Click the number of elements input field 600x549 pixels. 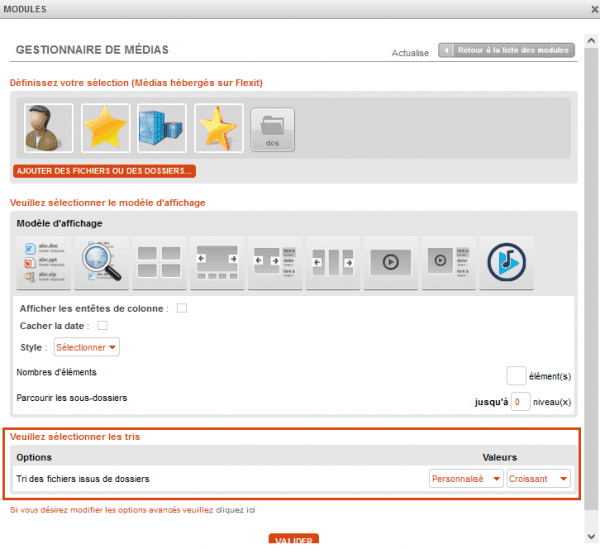coord(516,376)
